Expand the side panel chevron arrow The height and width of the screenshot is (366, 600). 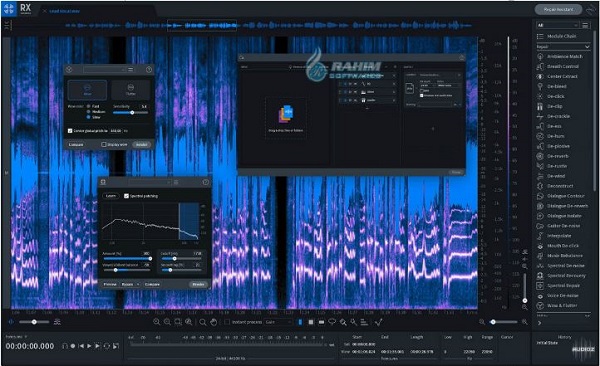(540, 323)
